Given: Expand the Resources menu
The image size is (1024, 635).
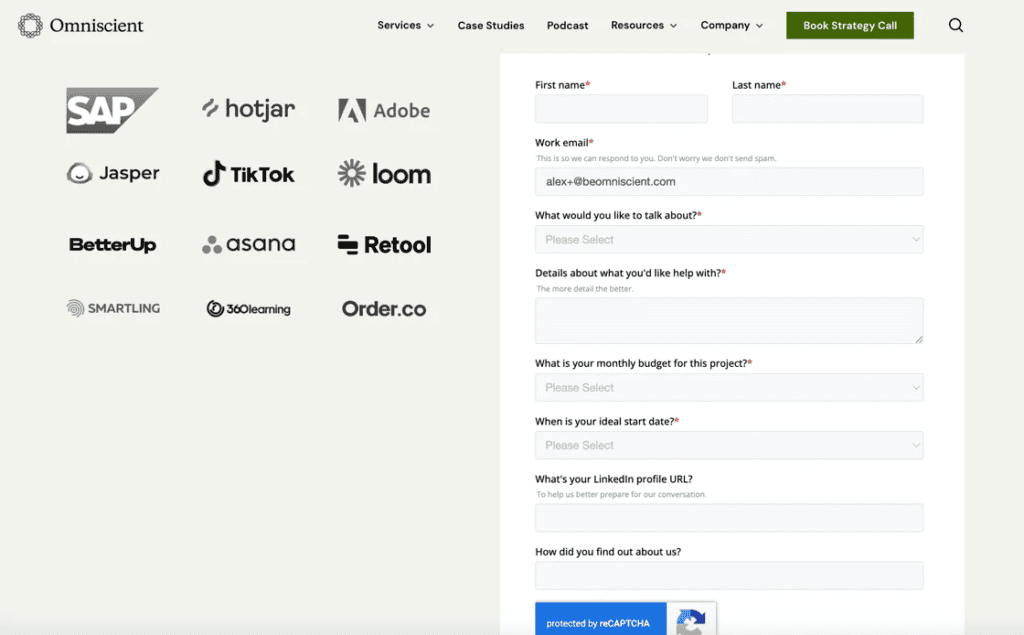Looking at the screenshot, I should 644,25.
